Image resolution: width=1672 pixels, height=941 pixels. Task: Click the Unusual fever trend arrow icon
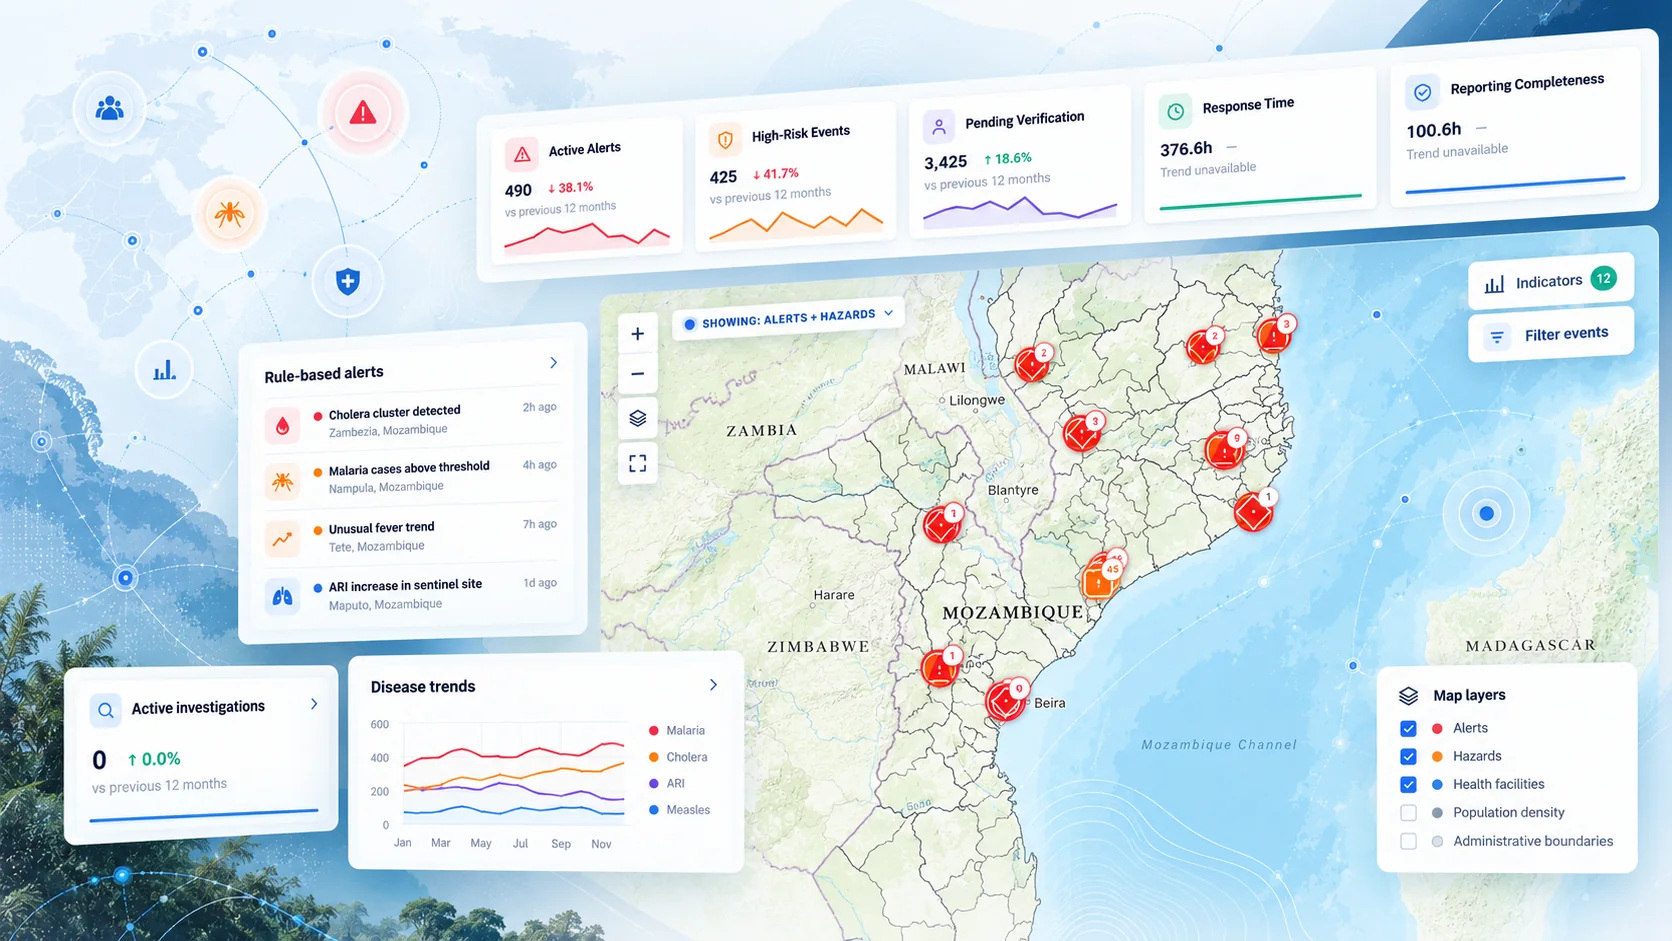click(283, 539)
